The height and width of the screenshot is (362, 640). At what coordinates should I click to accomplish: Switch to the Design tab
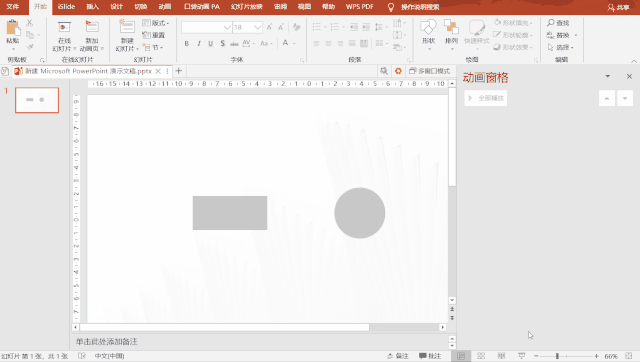[116, 7]
